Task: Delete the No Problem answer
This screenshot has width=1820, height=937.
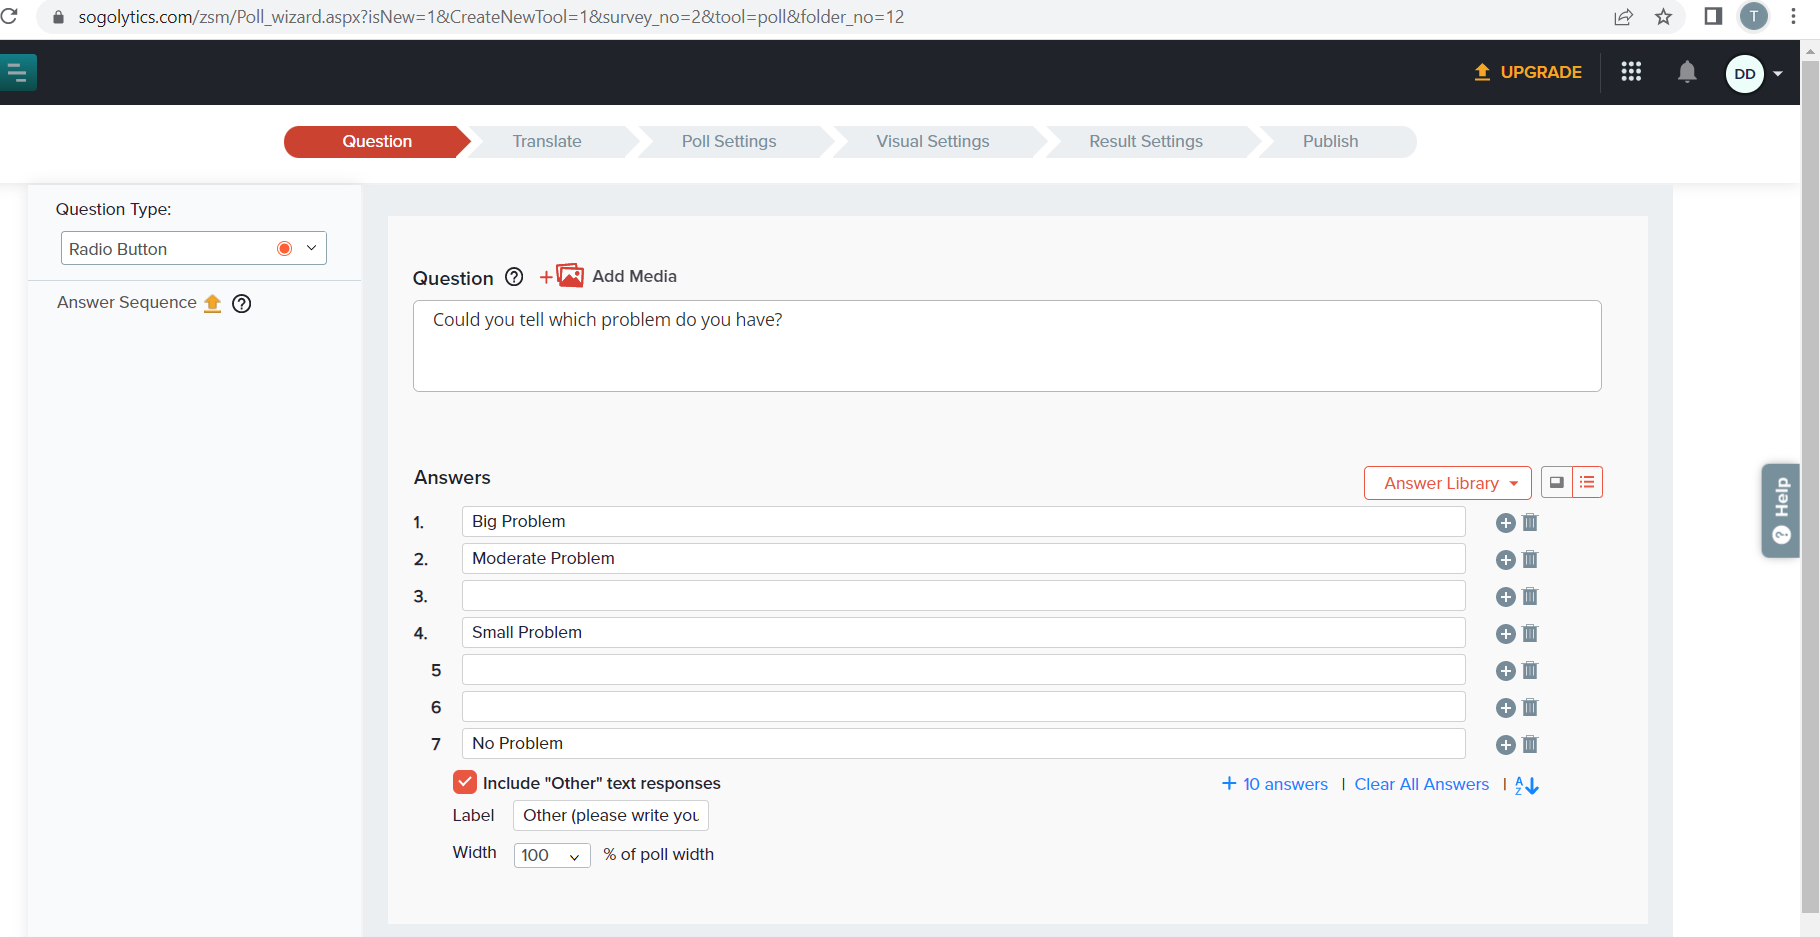Action: tap(1530, 744)
